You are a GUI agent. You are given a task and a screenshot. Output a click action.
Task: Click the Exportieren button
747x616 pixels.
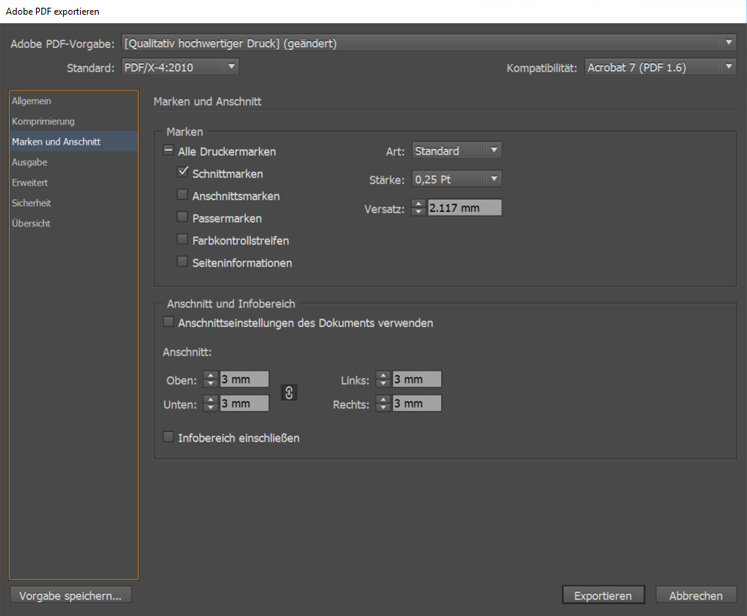pos(603,596)
